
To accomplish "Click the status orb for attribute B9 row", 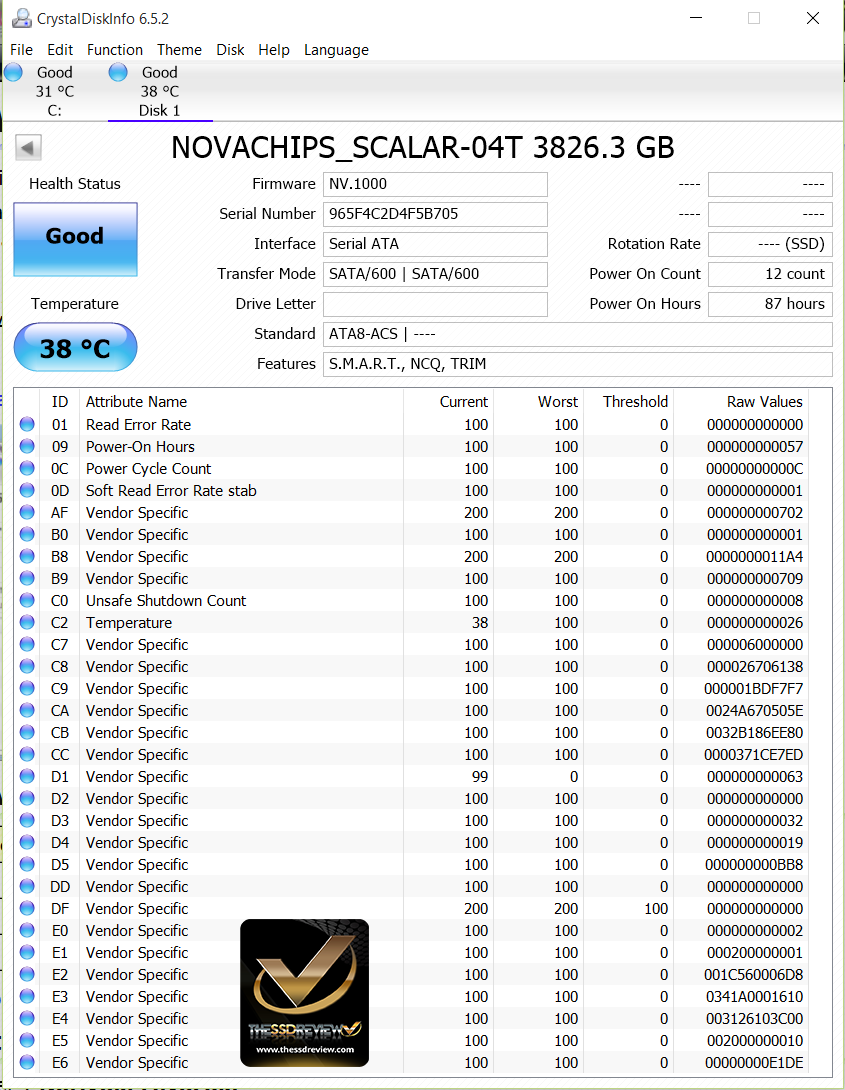I will [x=27, y=578].
